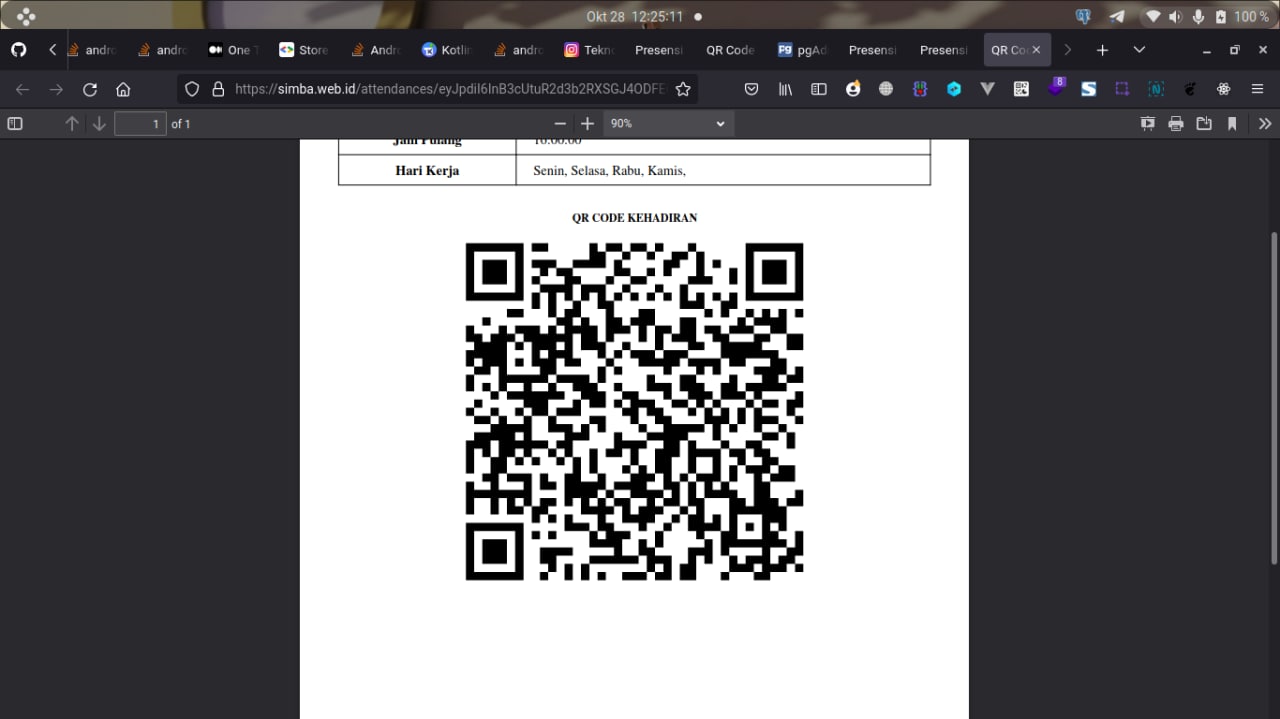The width and height of the screenshot is (1280, 719).
Task: Open Vue devtools extension
Action: click(x=988, y=89)
